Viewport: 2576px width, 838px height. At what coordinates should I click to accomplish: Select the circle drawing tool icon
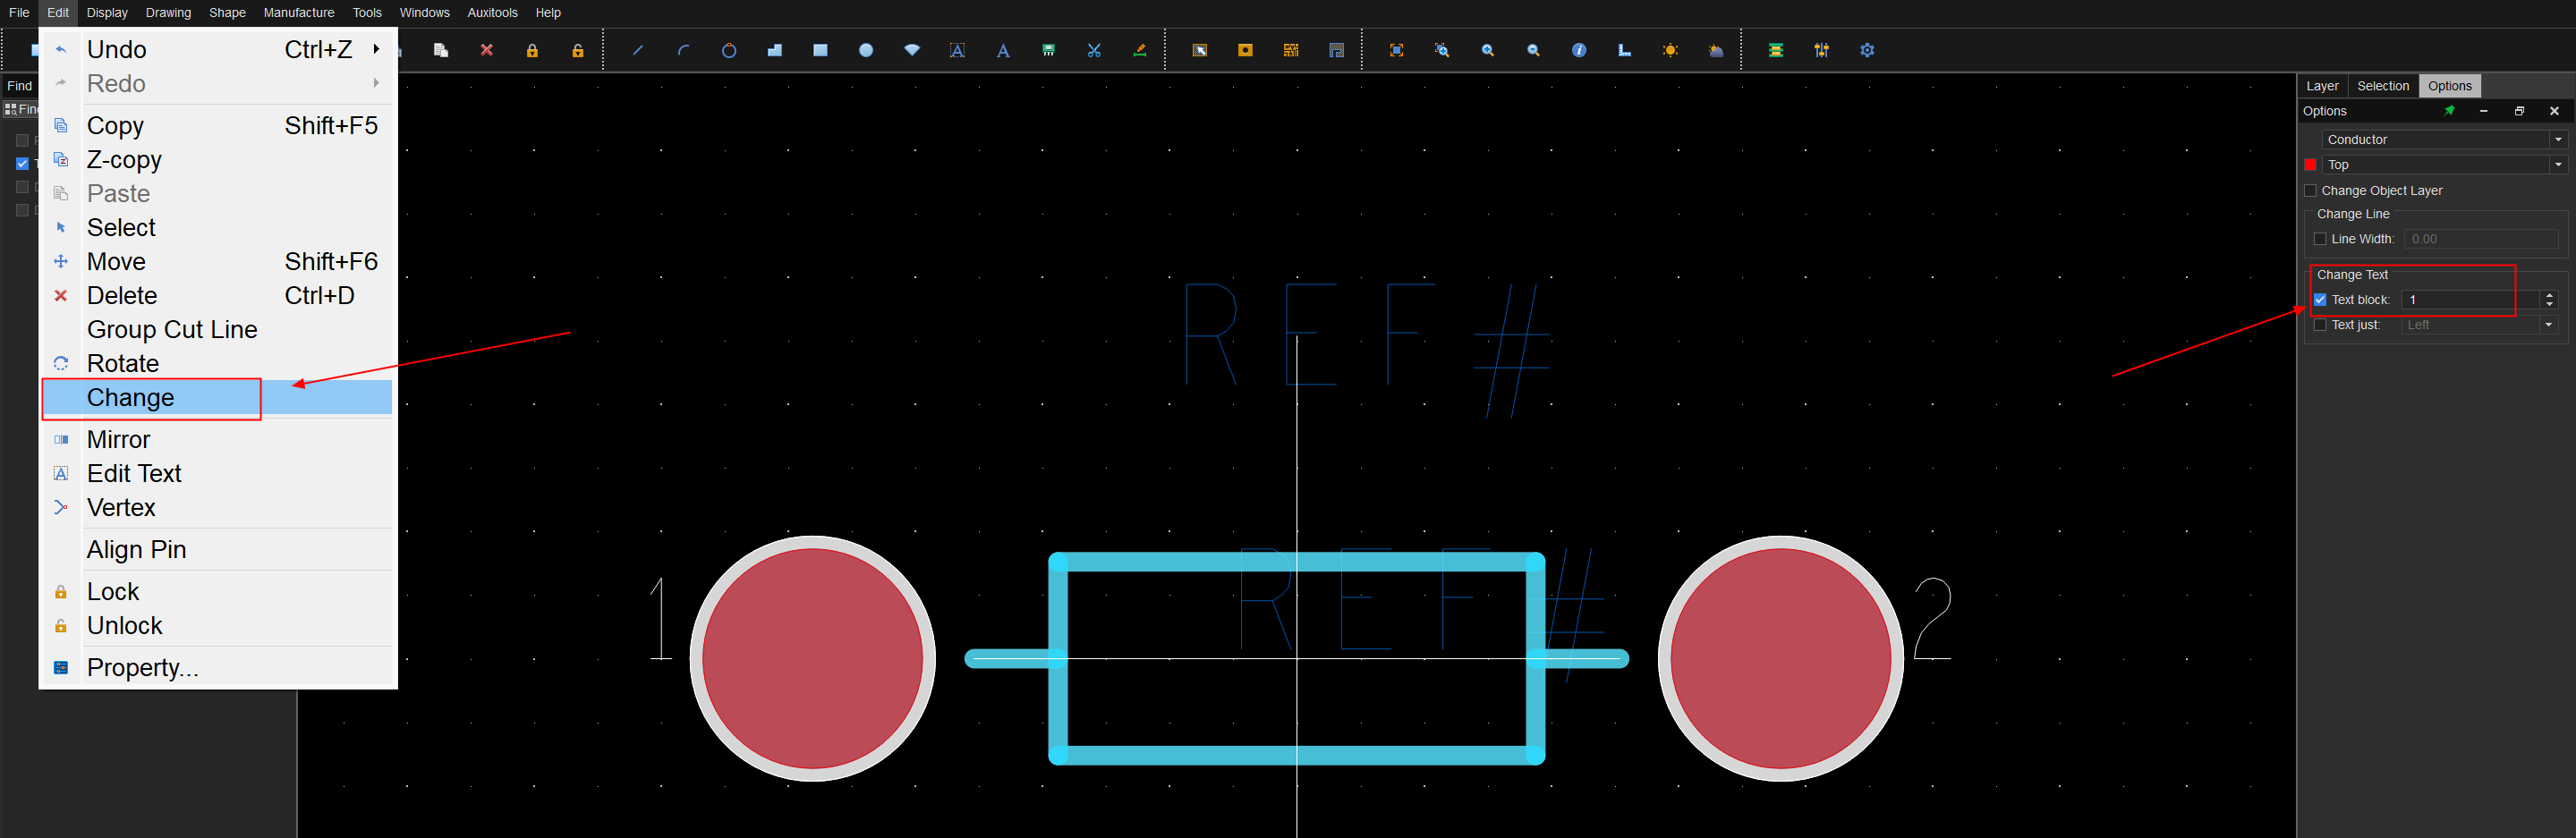pyautogui.click(x=729, y=50)
